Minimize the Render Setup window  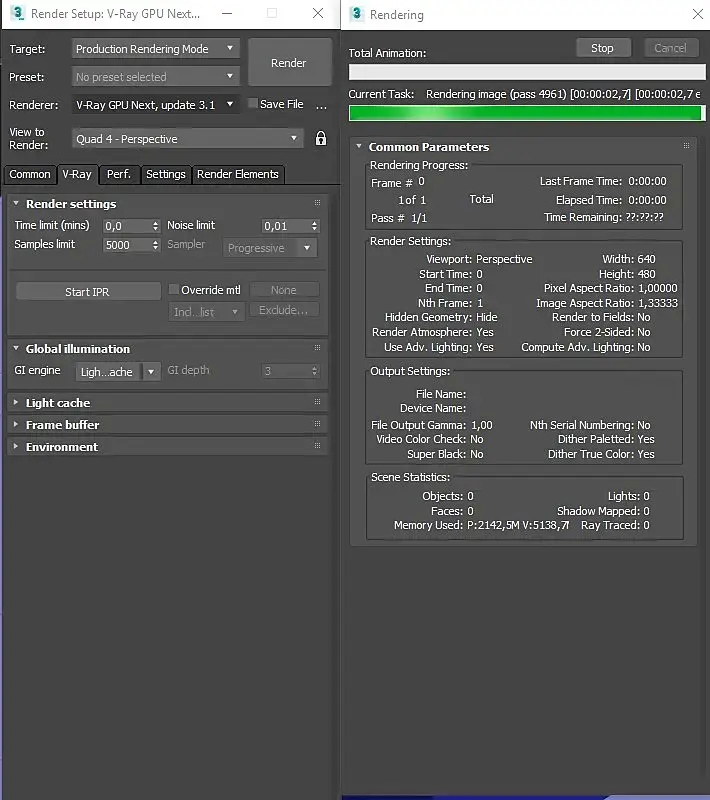click(x=227, y=13)
